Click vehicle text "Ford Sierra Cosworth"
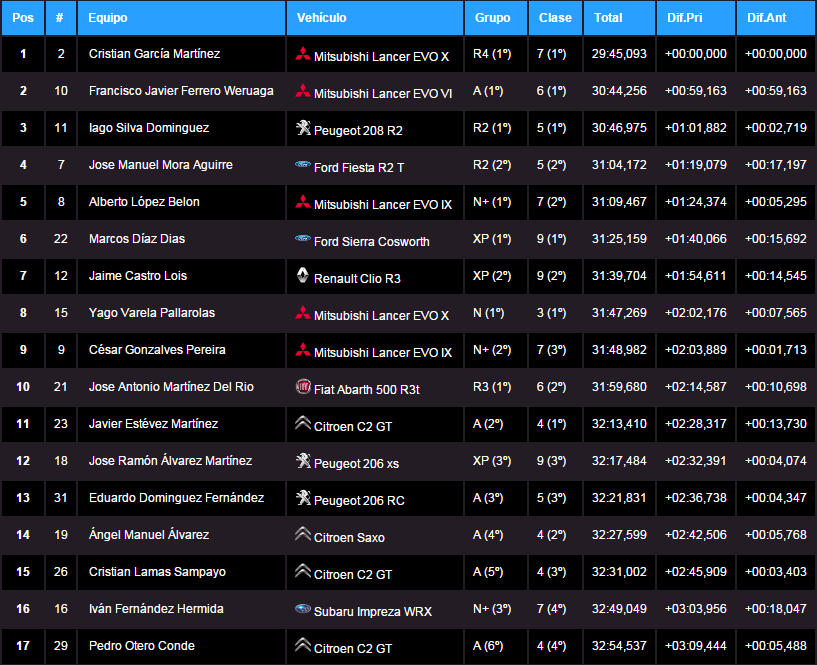 coord(372,241)
